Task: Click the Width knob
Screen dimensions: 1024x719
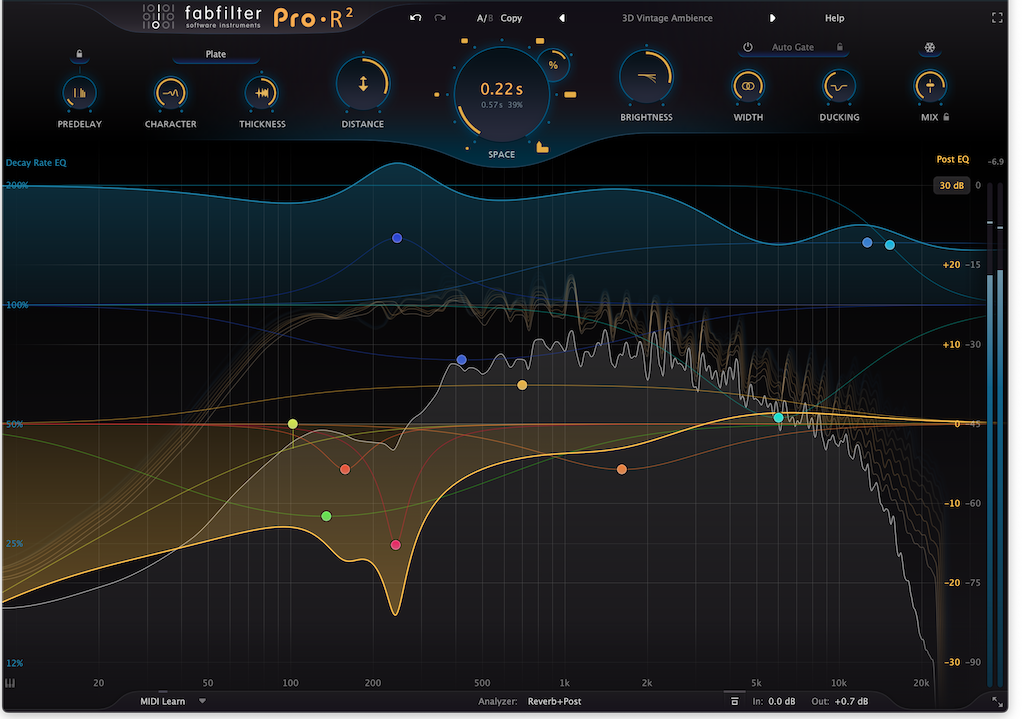Action: 748,86
